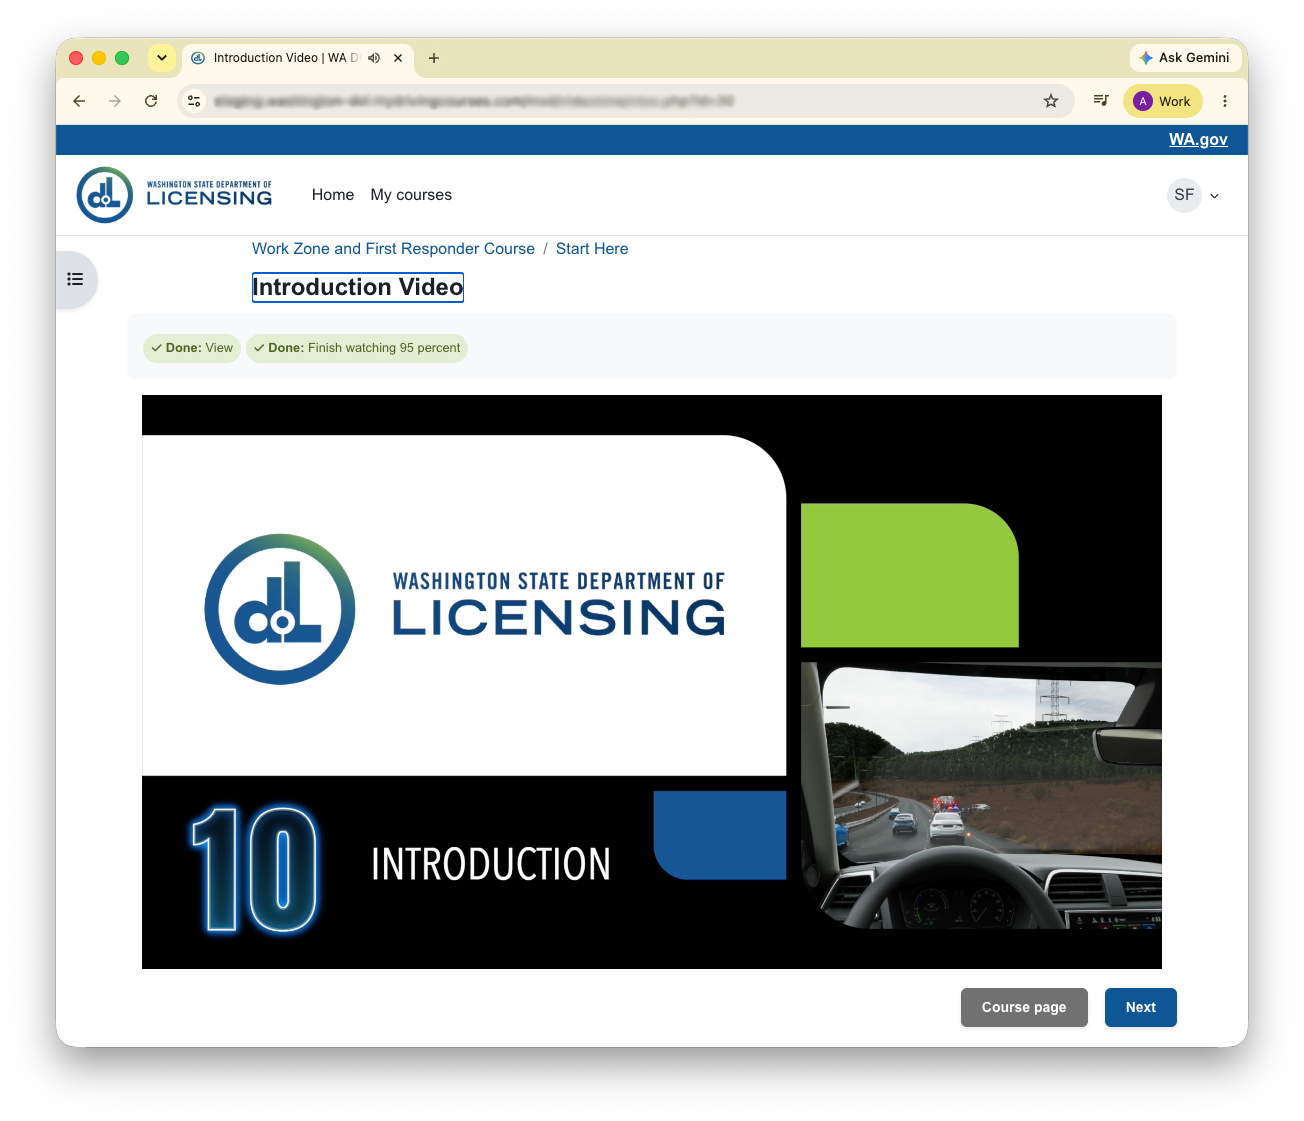The width and height of the screenshot is (1304, 1121).
Task: Open media control icon in toolbar
Action: point(1101,101)
